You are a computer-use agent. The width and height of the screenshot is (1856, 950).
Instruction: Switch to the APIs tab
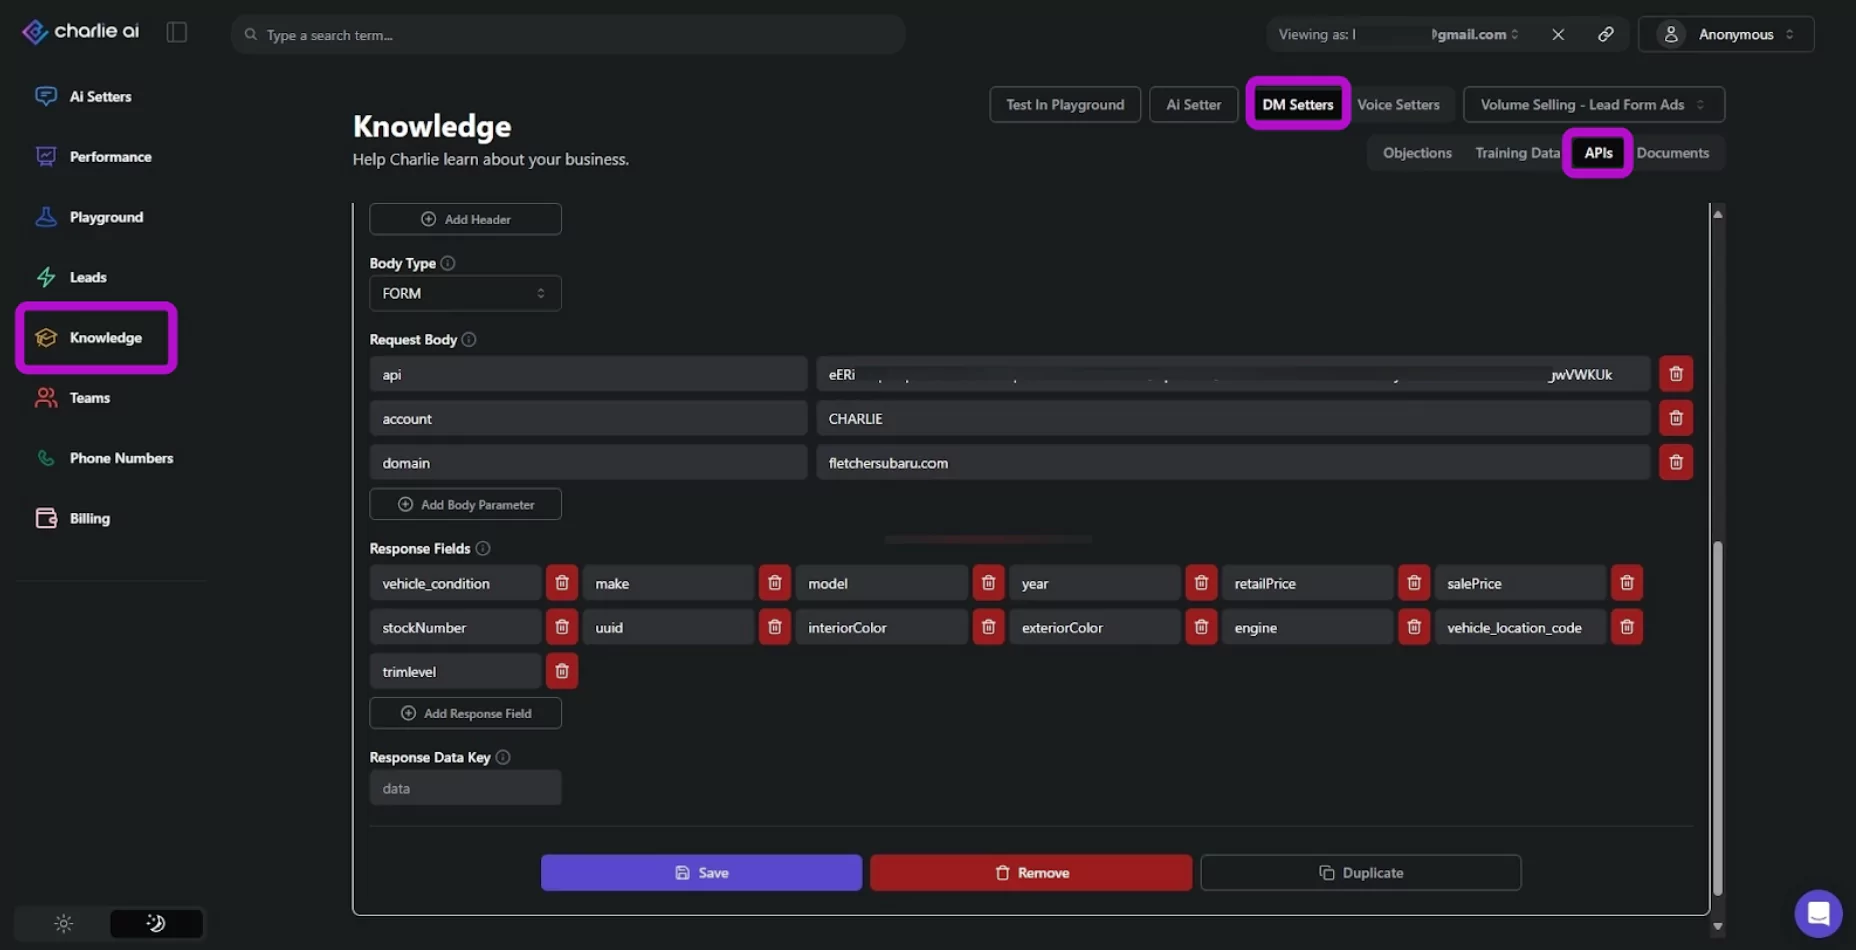tap(1598, 153)
